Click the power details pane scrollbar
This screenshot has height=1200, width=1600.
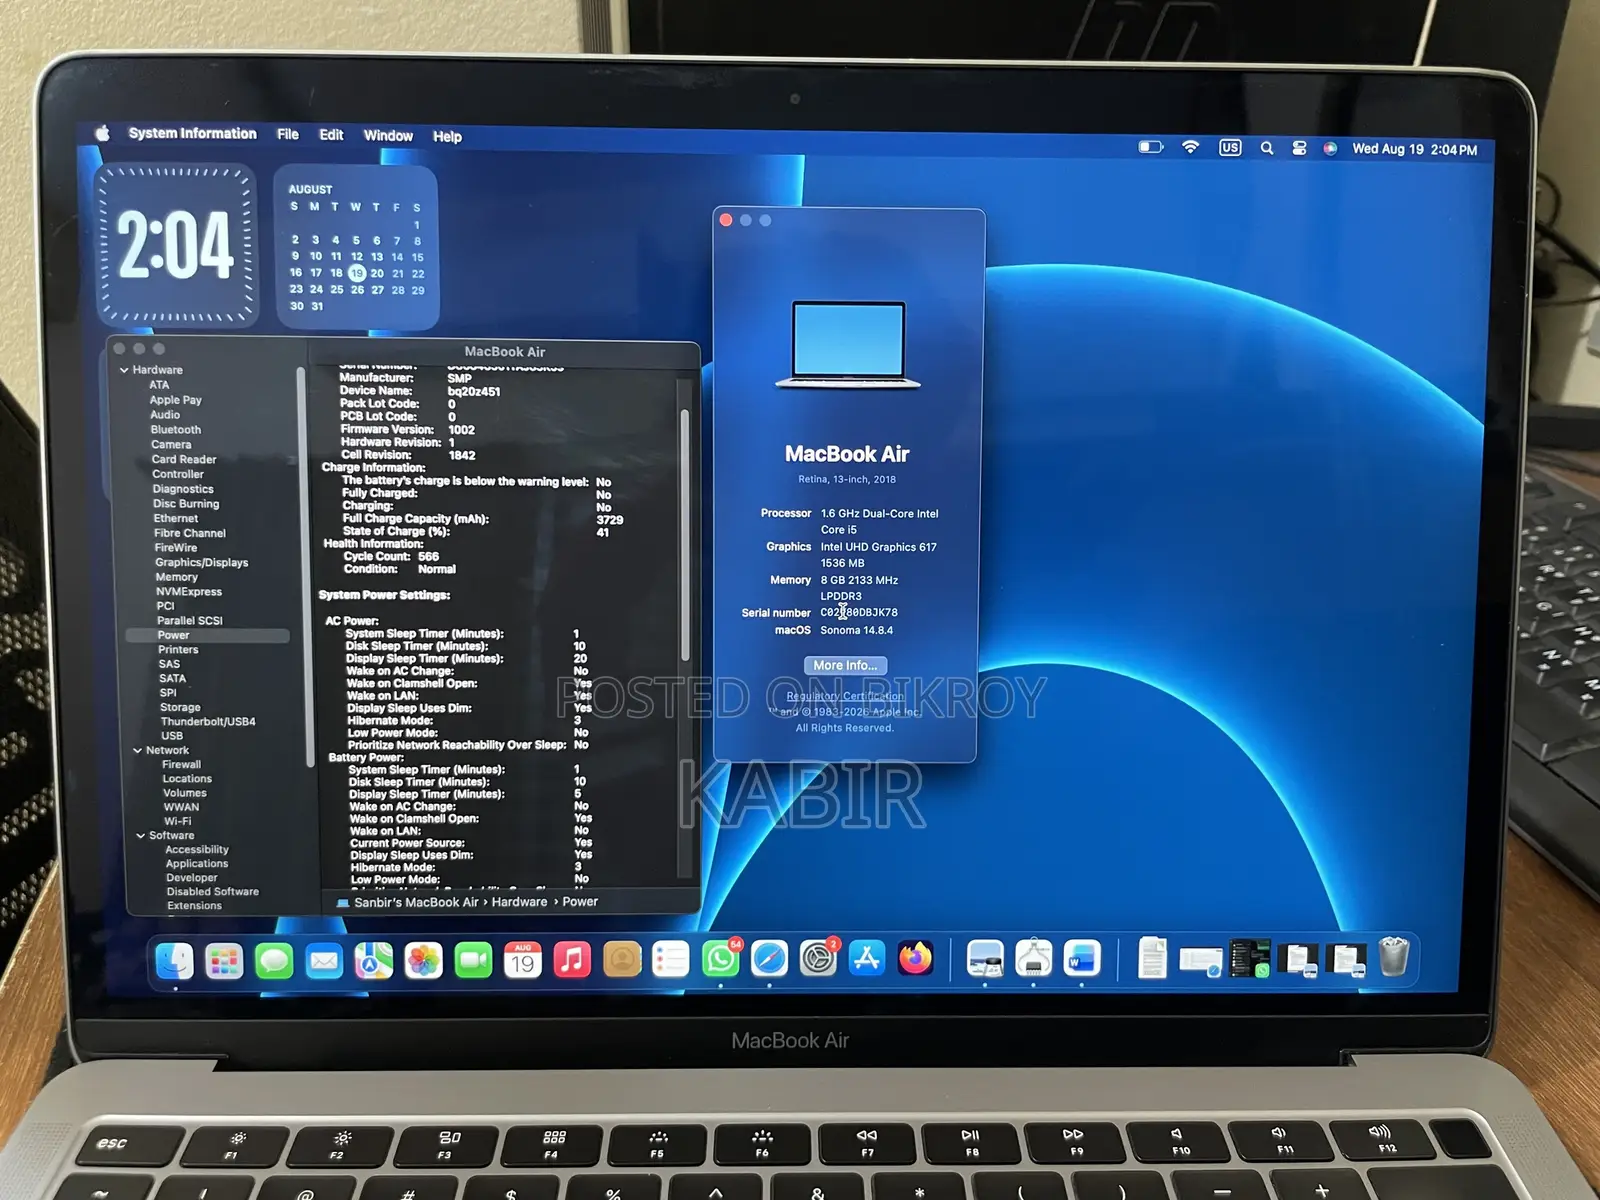pyautogui.click(x=685, y=535)
